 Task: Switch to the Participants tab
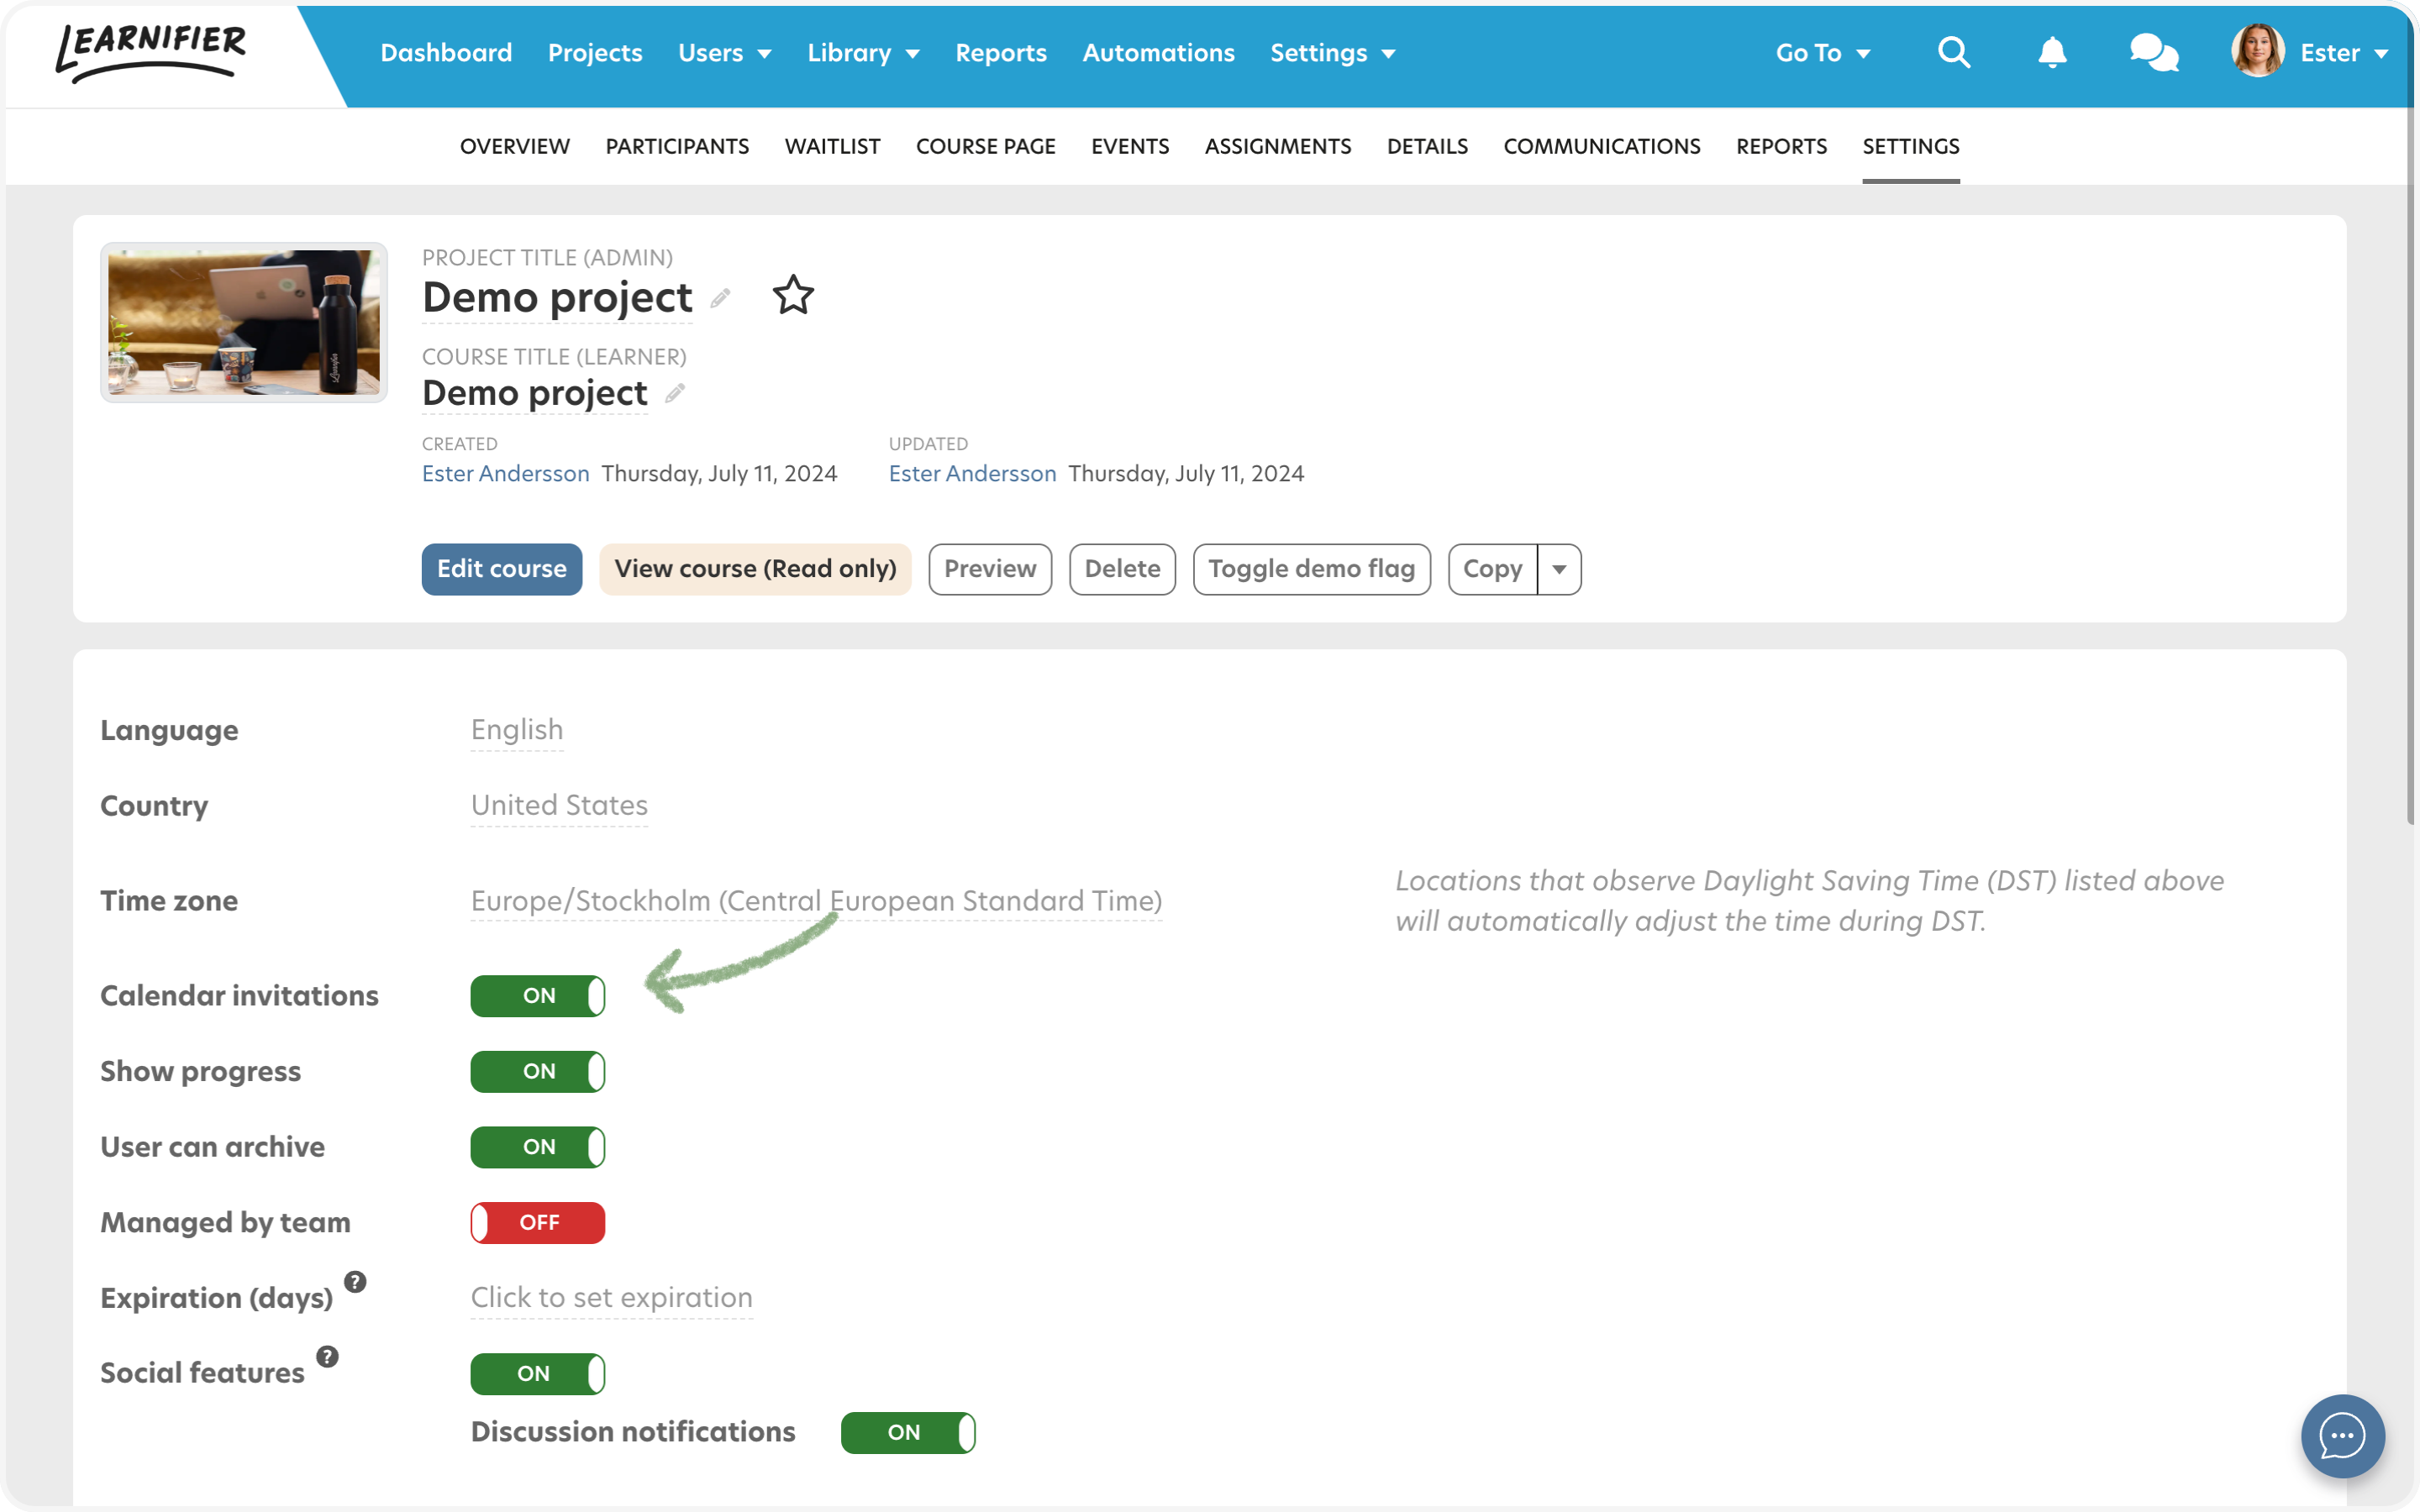tap(677, 146)
